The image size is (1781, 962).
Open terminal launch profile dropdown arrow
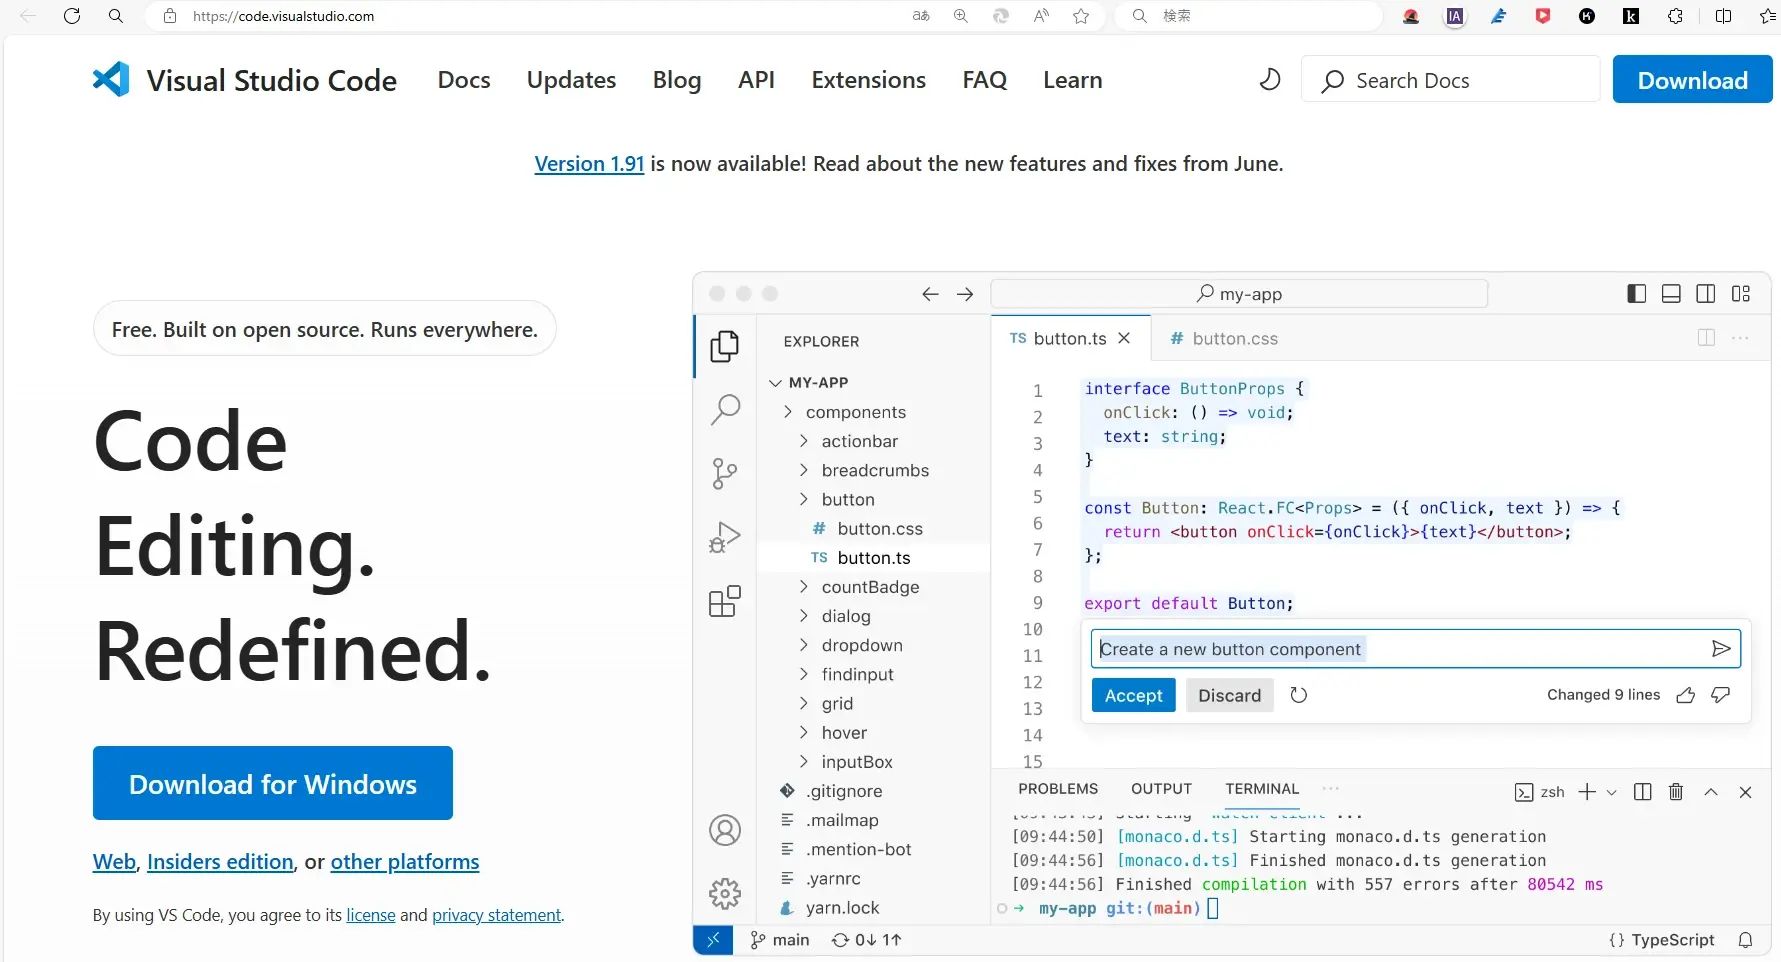(1612, 792)
